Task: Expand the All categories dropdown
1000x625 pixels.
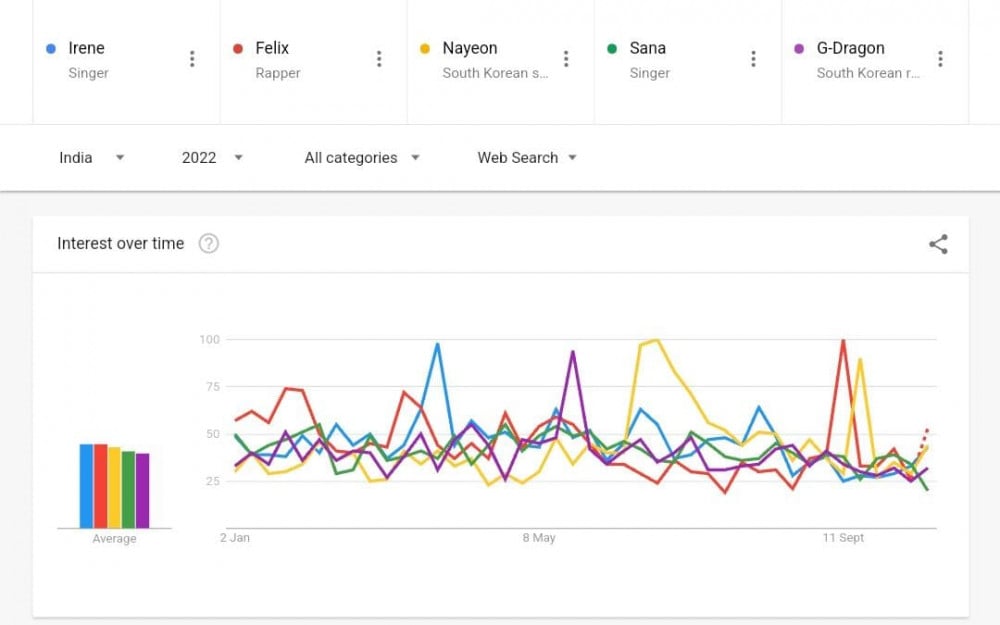Action: (x=362, y=158)
